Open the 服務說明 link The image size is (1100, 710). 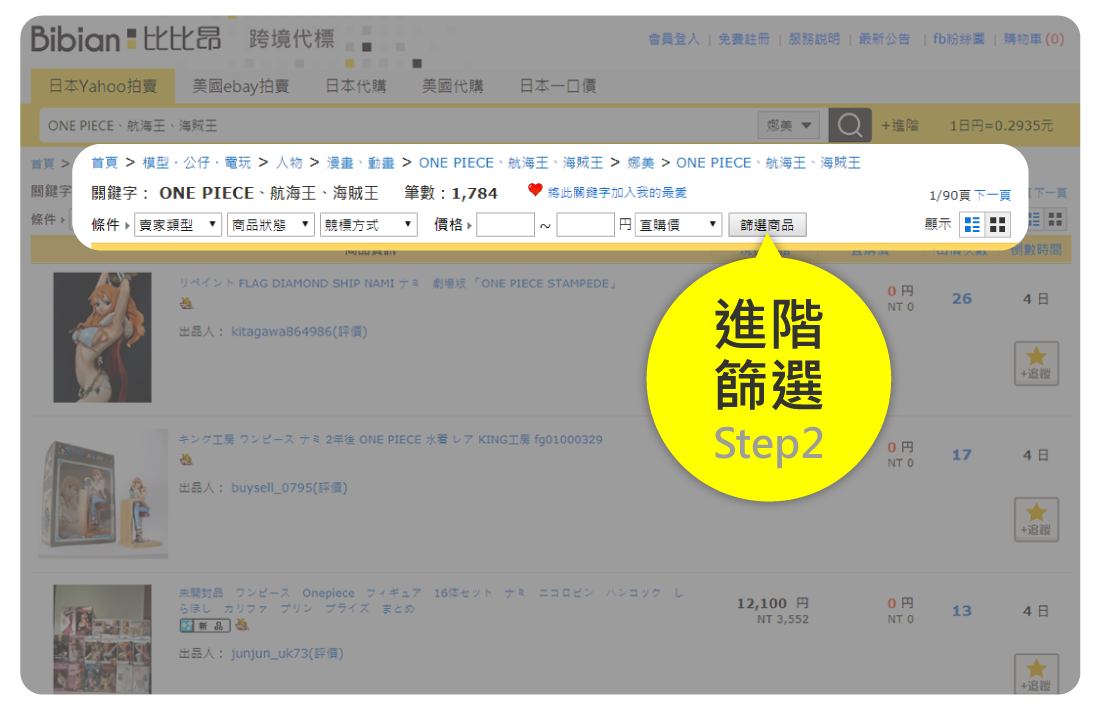tap(814, 39)
